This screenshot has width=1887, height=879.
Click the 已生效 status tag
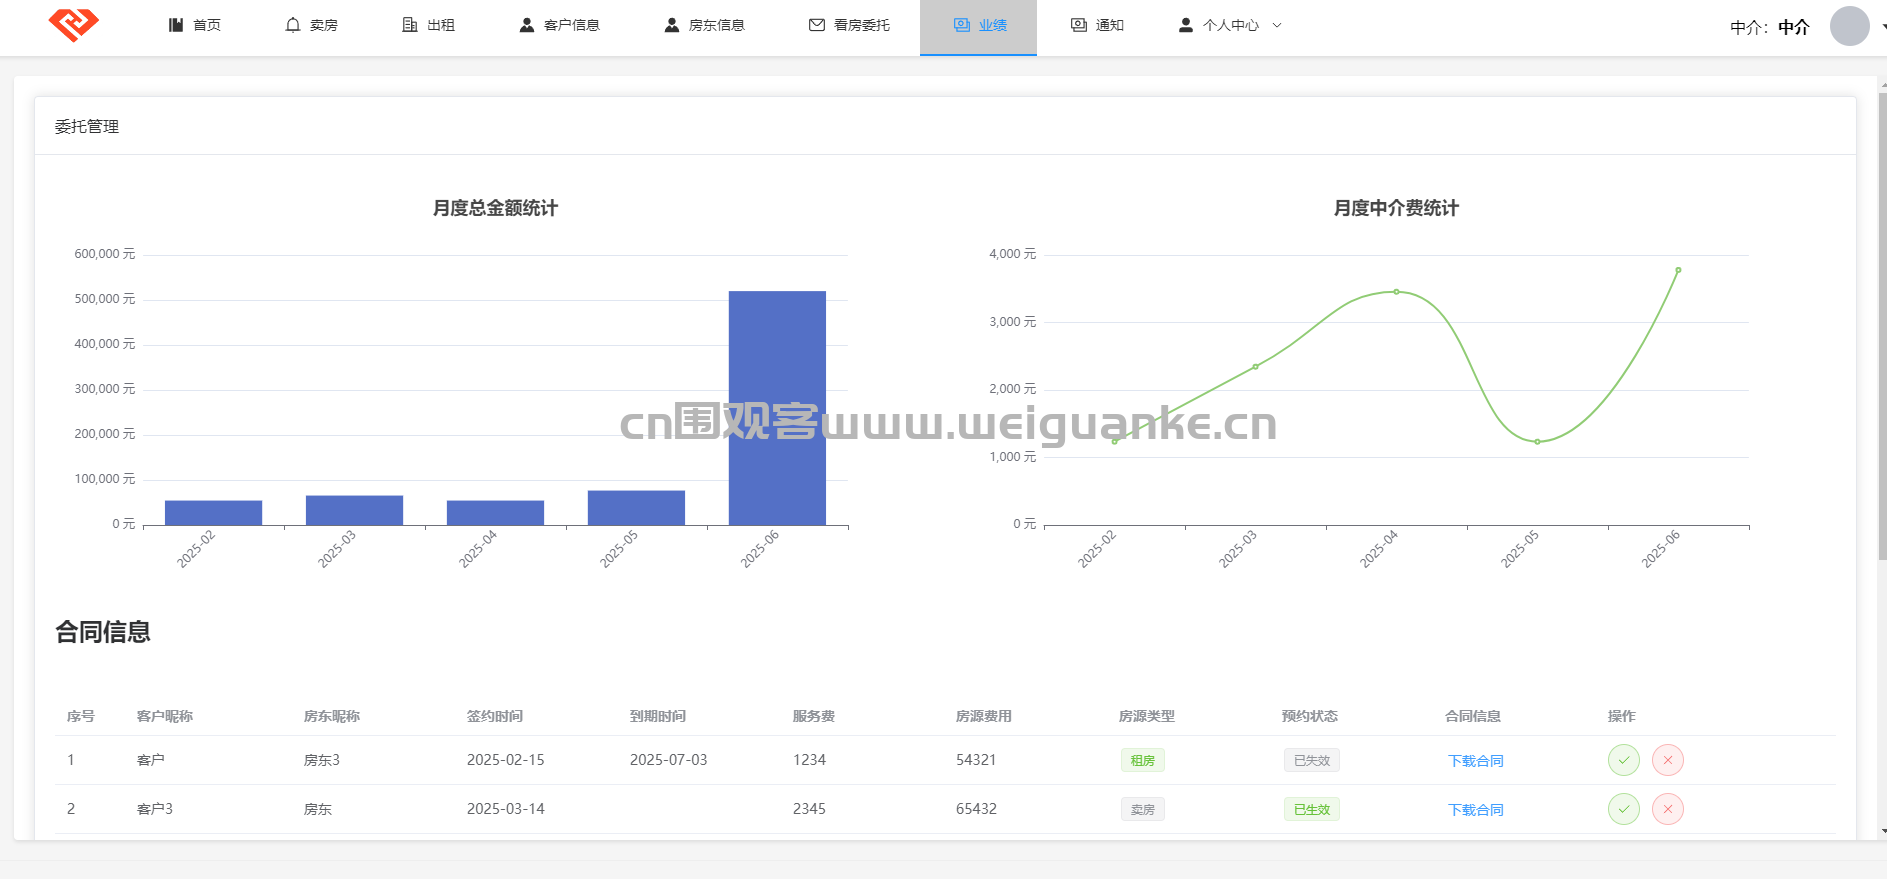[1312, 809]
